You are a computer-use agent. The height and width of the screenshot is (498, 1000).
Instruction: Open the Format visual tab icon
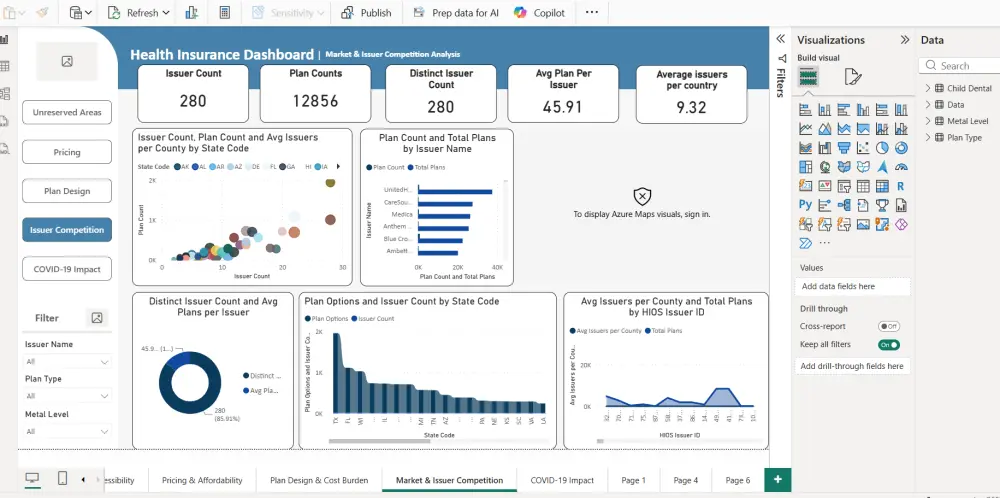[853, 77]
